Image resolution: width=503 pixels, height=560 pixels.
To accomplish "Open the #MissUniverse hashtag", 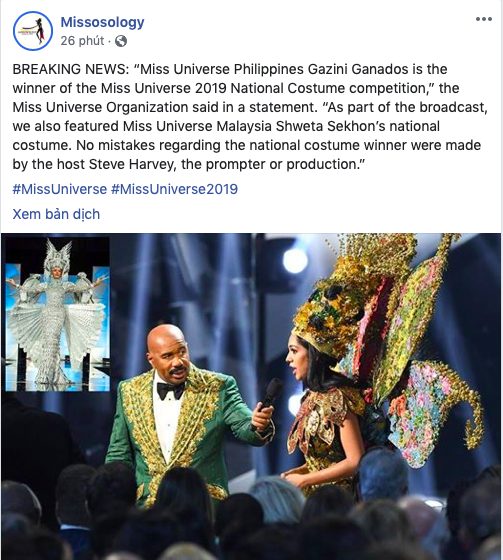I will pyautogui.click(x=60, y=189).
